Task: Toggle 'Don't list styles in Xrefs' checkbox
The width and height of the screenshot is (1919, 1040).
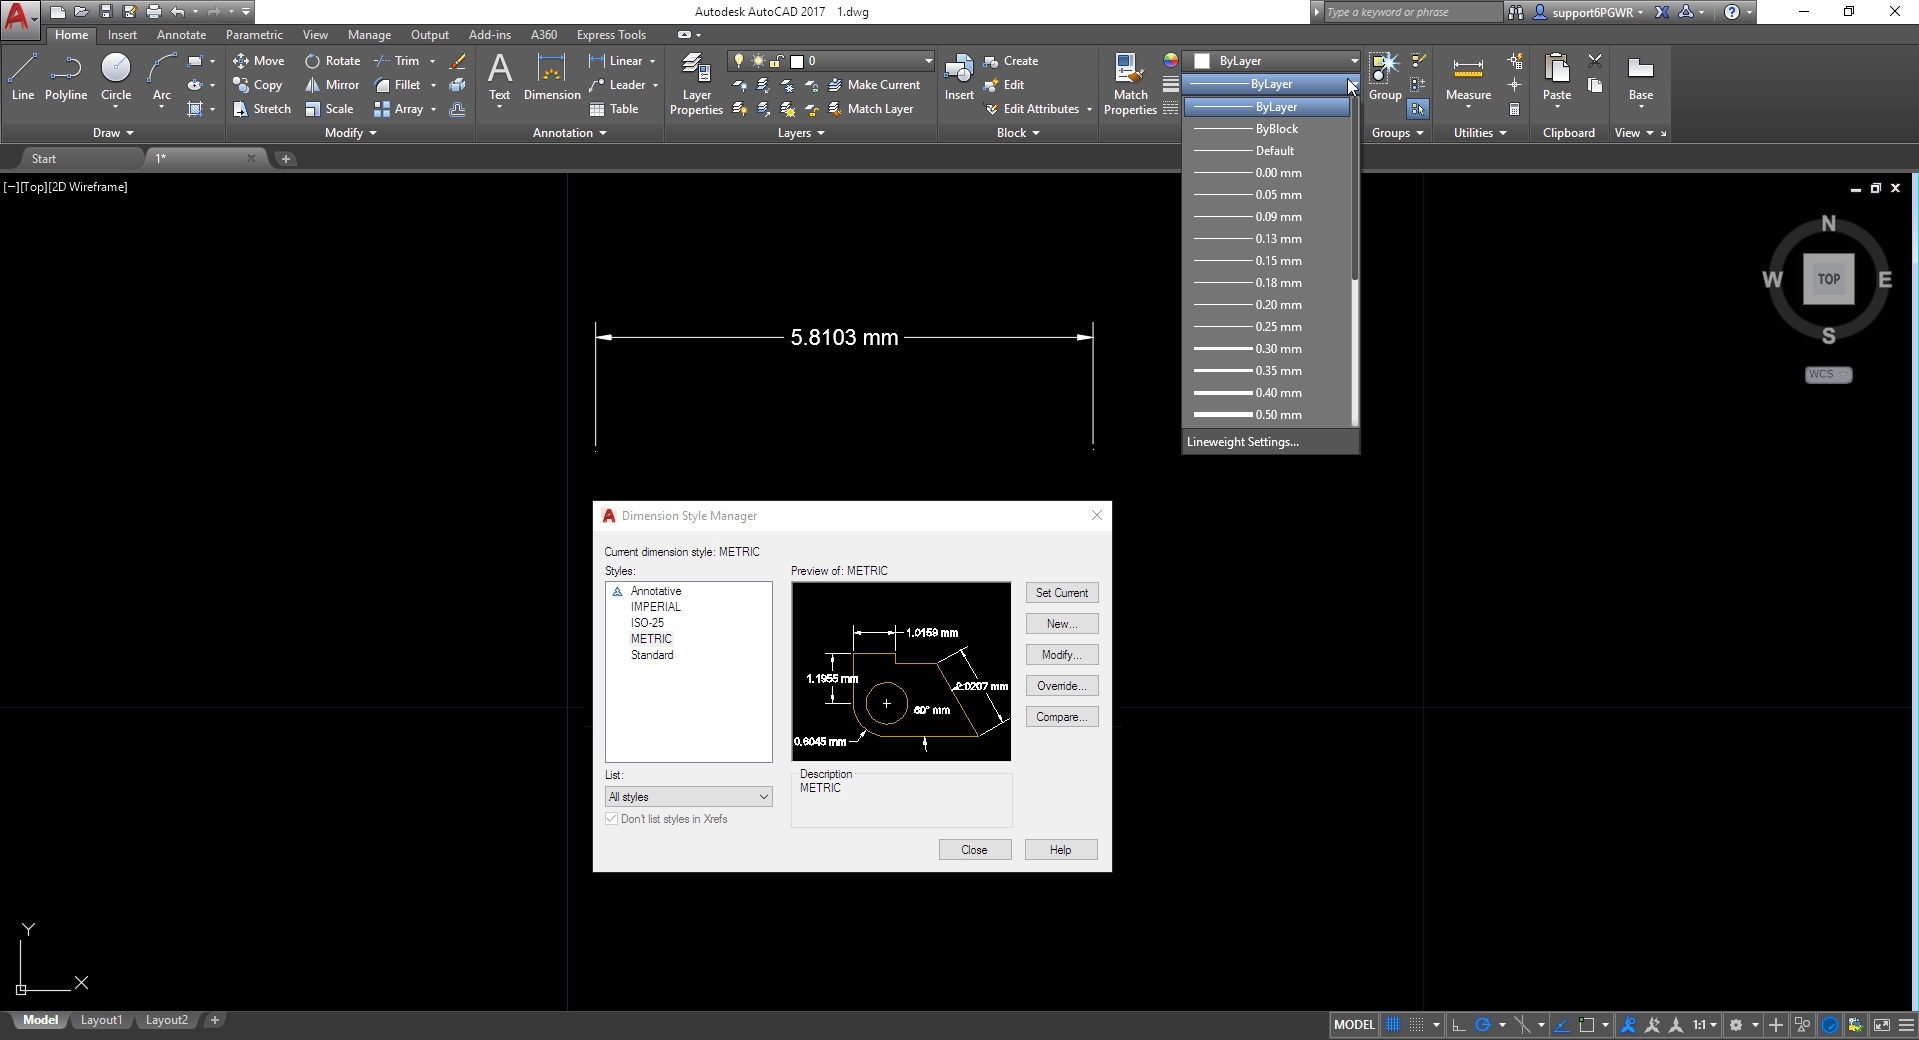Action: [x=612, y=819]
